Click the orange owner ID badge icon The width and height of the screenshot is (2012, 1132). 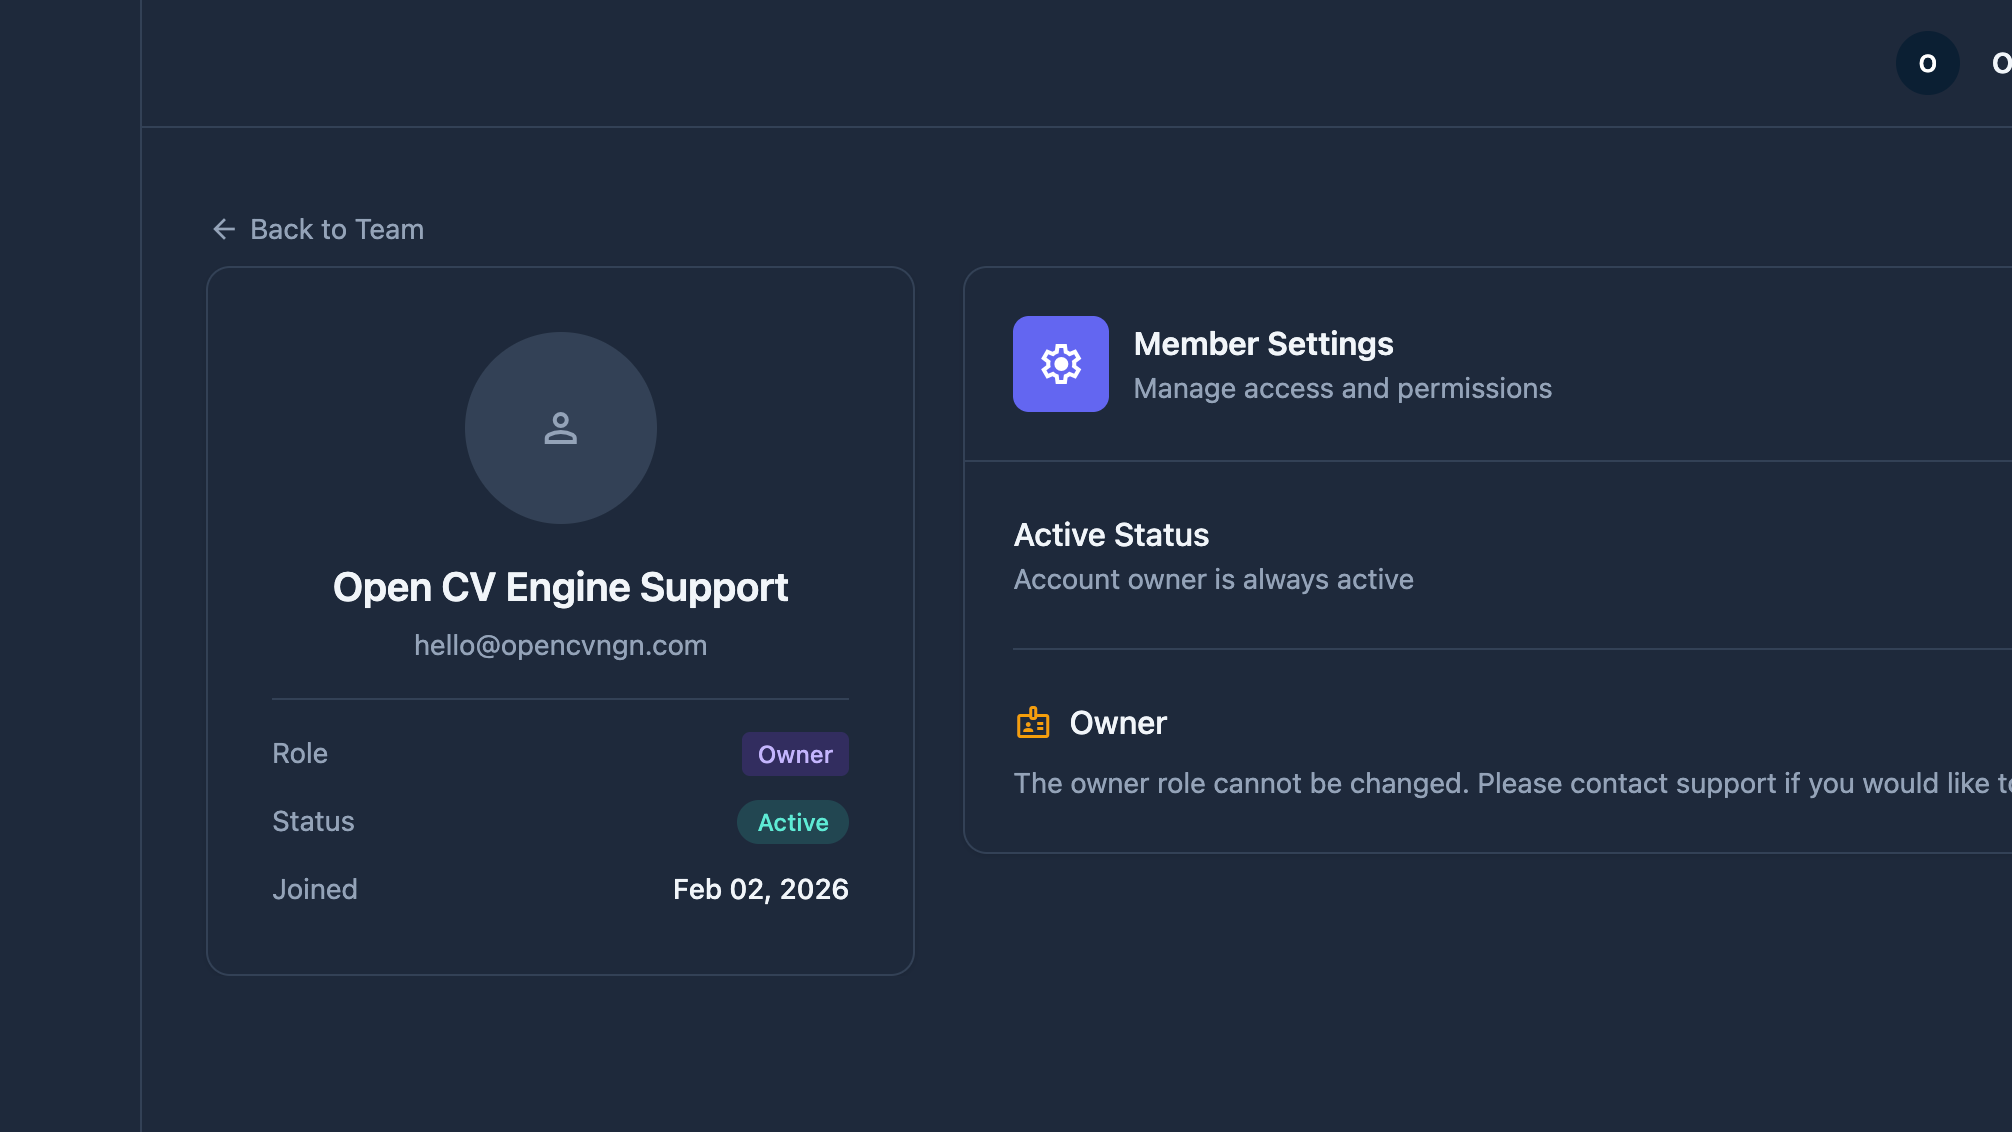pyautogui.click(x=1032, y=722)
